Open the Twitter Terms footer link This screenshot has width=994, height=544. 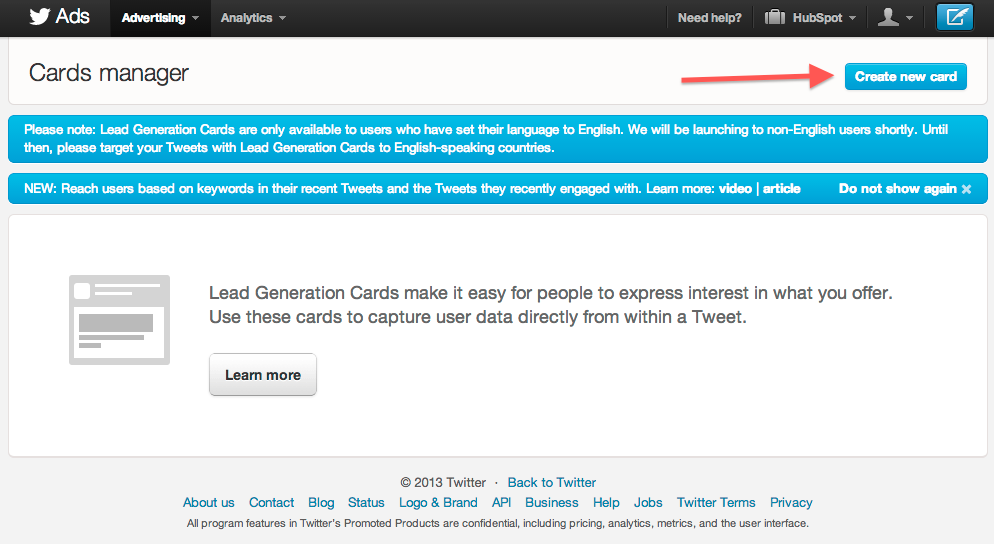(x=716, y=503)
